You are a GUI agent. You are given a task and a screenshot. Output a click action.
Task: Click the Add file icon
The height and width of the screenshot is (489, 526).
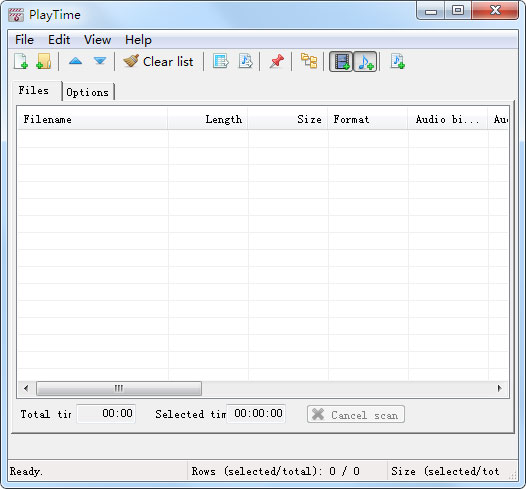(x=21, y=61)
